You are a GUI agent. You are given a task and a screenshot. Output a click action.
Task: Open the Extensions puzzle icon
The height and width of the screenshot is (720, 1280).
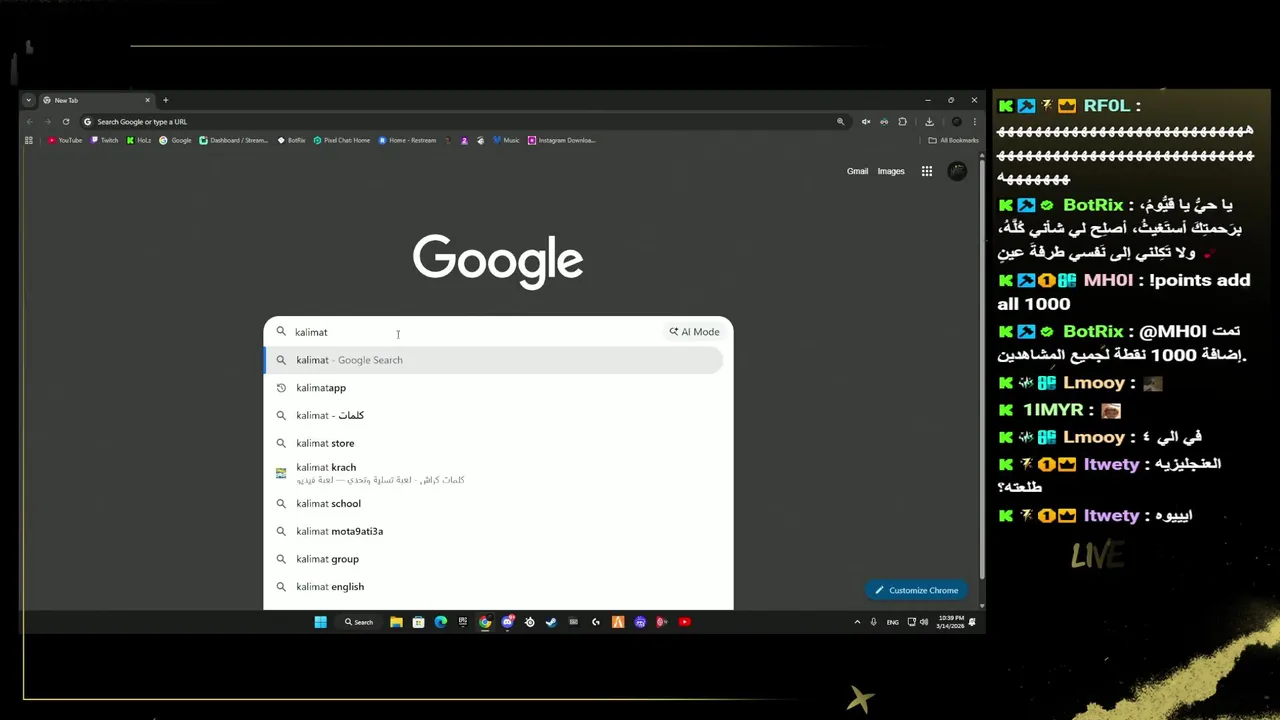pos(902,122)
